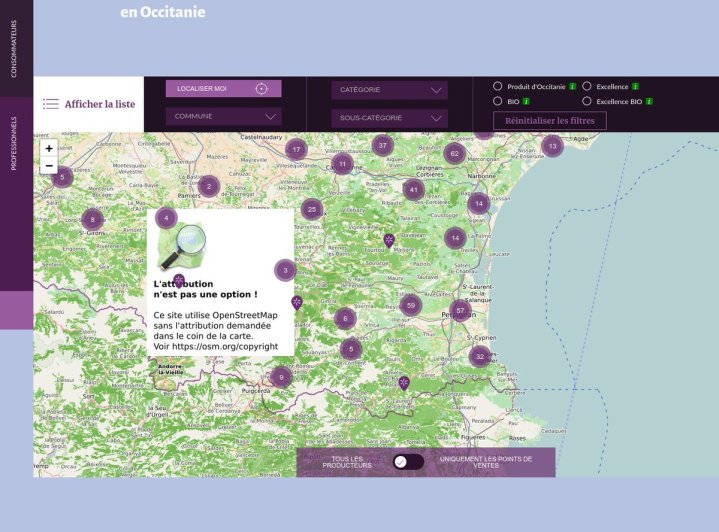Open map cluster marker 9 near Puigcerda
This screenshot has width=719, height=532.
pyautogui.click(x=281, y=377)
